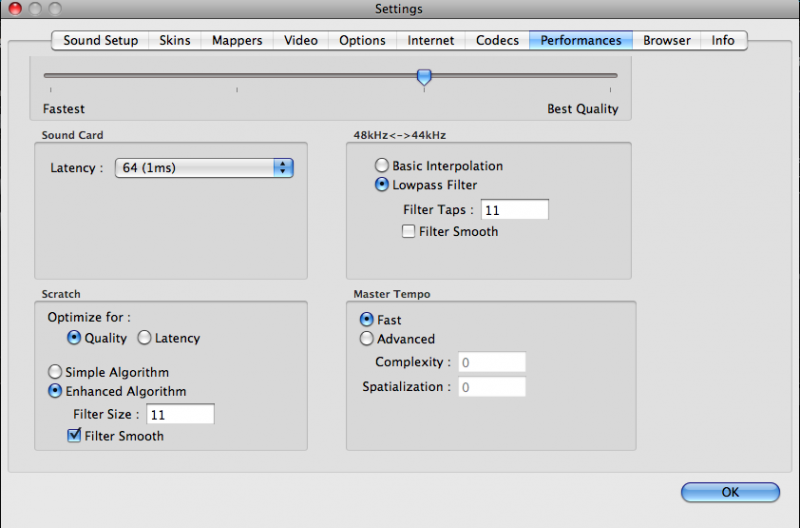Enable Filter Smooth under Lowpass Filter
The height and width of the screenshot is (528, 800).
(x=408, y=232)
